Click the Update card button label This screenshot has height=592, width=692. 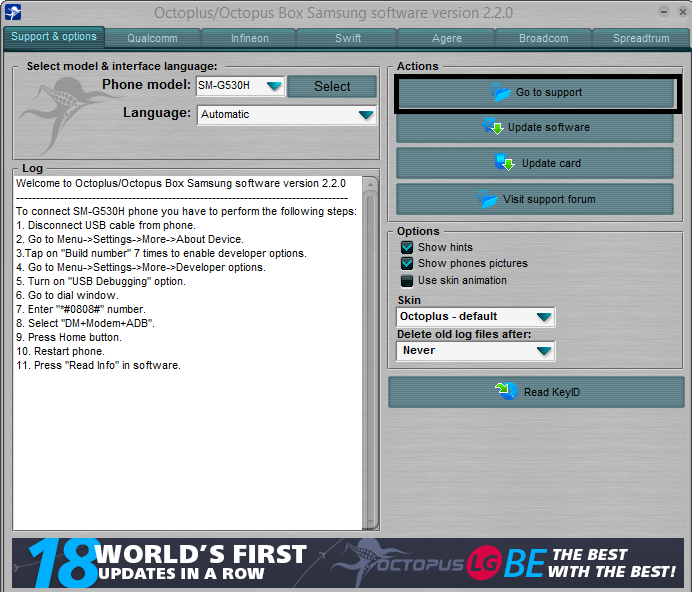click(x=551, y=163)
